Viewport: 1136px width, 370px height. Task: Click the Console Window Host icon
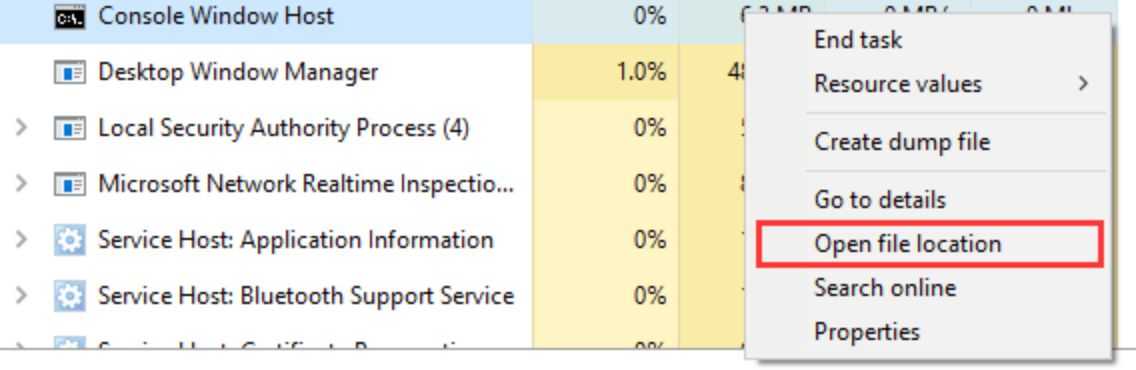(x=70, y=17)
